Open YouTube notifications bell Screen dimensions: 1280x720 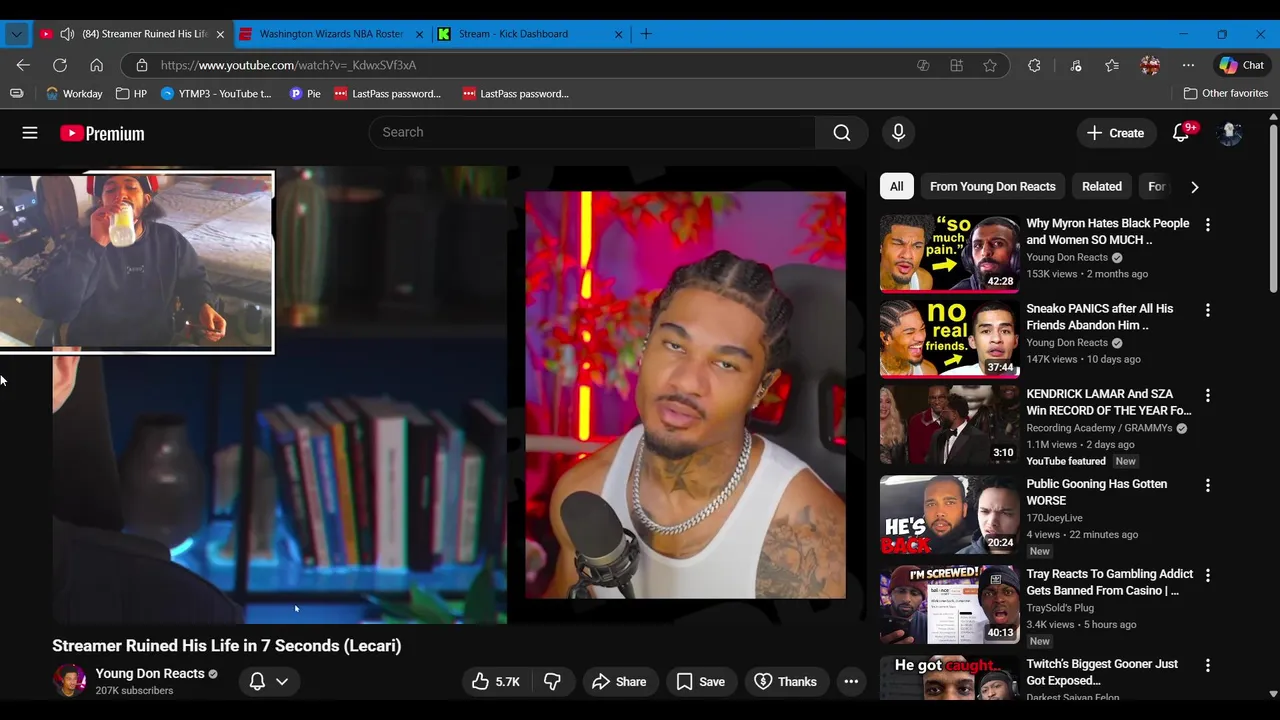click(x=1181, y=133)
